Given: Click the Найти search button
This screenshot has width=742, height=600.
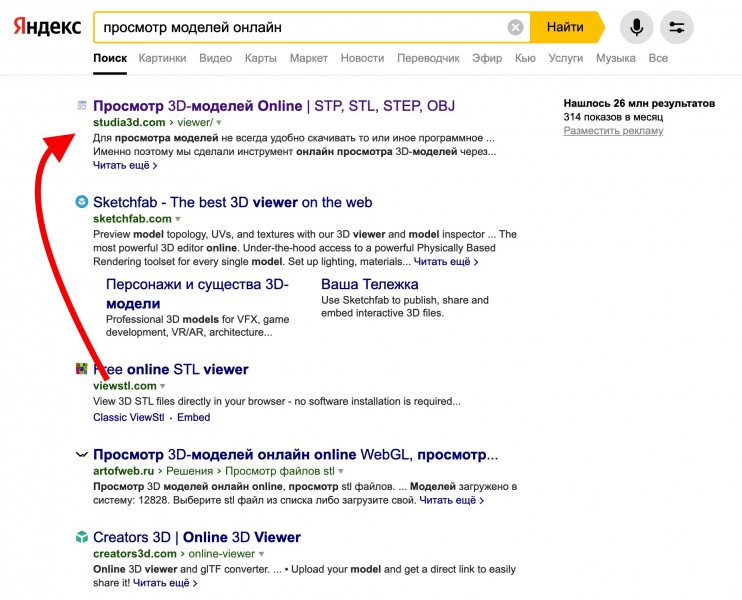Looking at the screenshot, I should 565,27.
